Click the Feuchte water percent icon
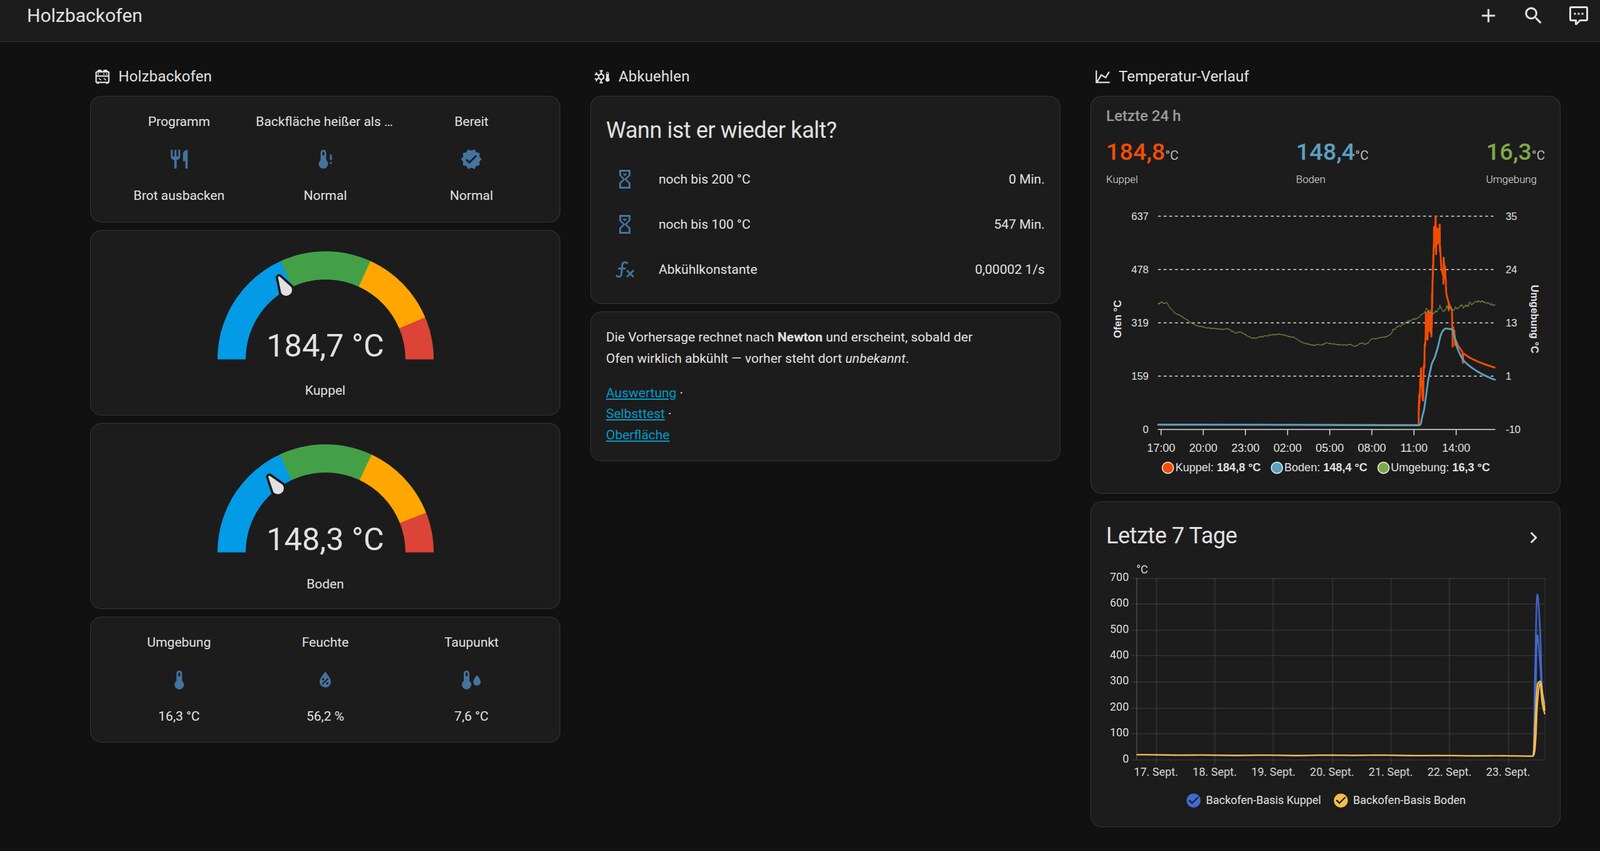1600x851 pixels. point(325,680)
